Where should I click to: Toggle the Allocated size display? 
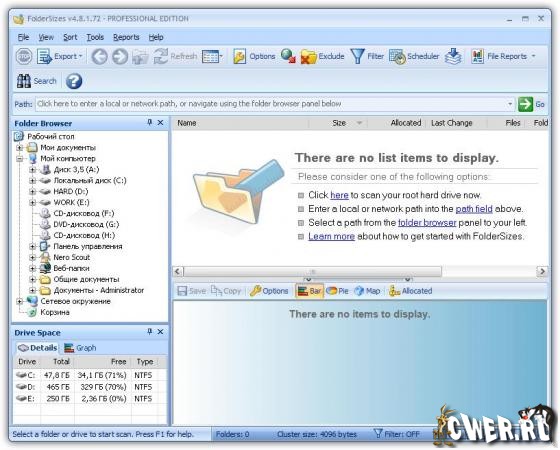[411, 291]
